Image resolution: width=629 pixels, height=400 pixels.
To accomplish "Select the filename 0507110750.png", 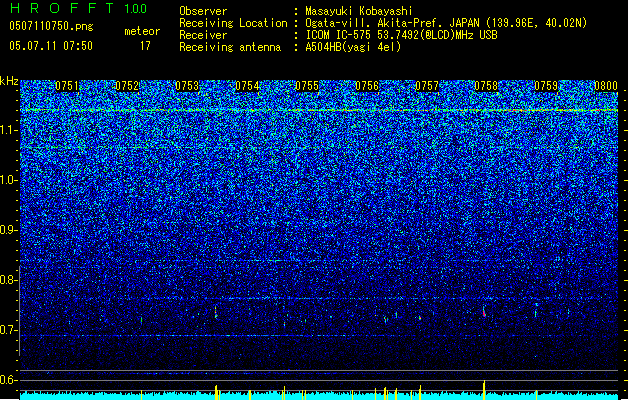I will (x=51, y=27).
